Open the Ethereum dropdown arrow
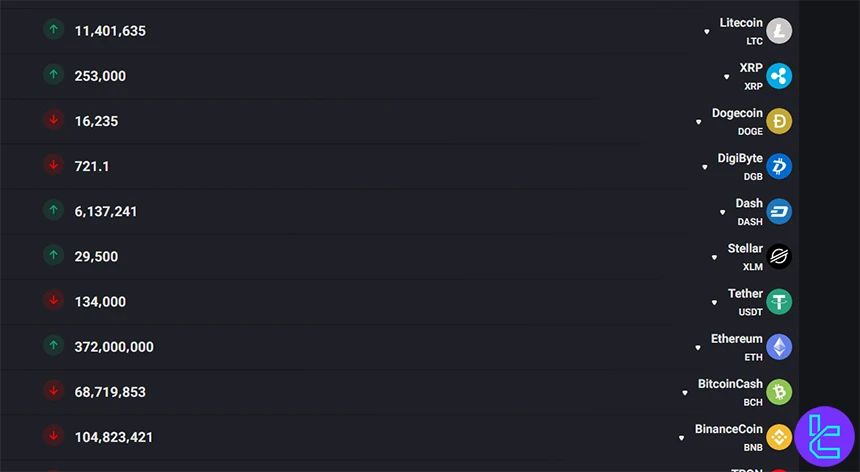This screenshot has width=860, height=472. (x=698, y=348)
